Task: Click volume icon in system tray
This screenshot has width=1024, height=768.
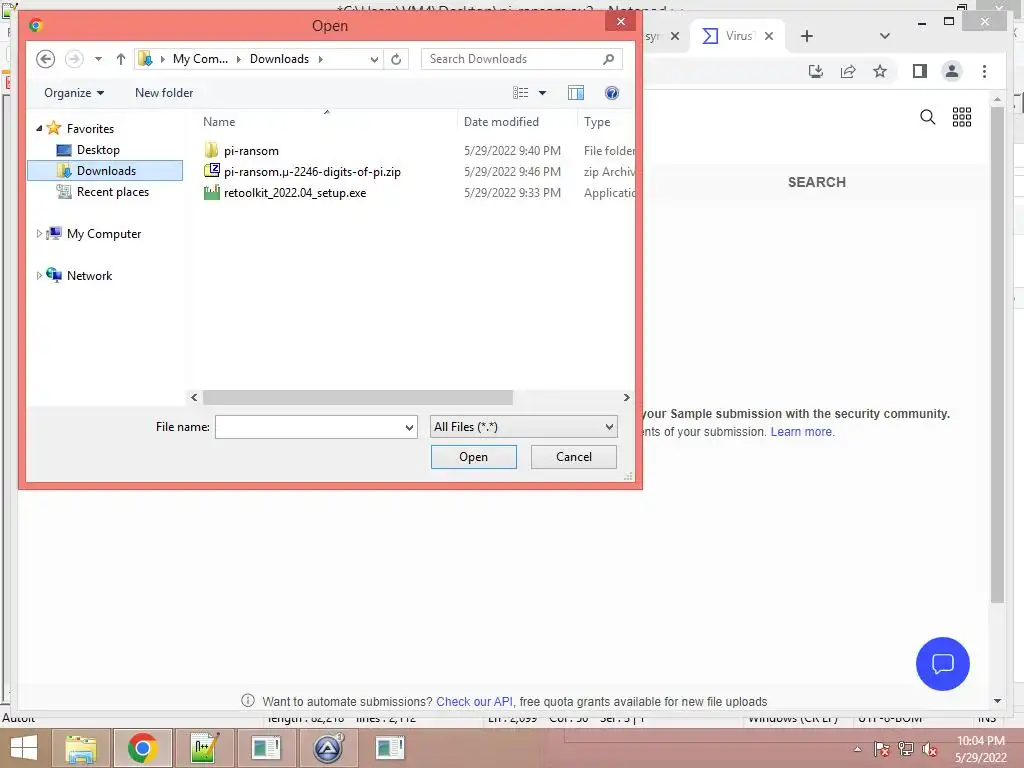Action: [x=929, y=749]
